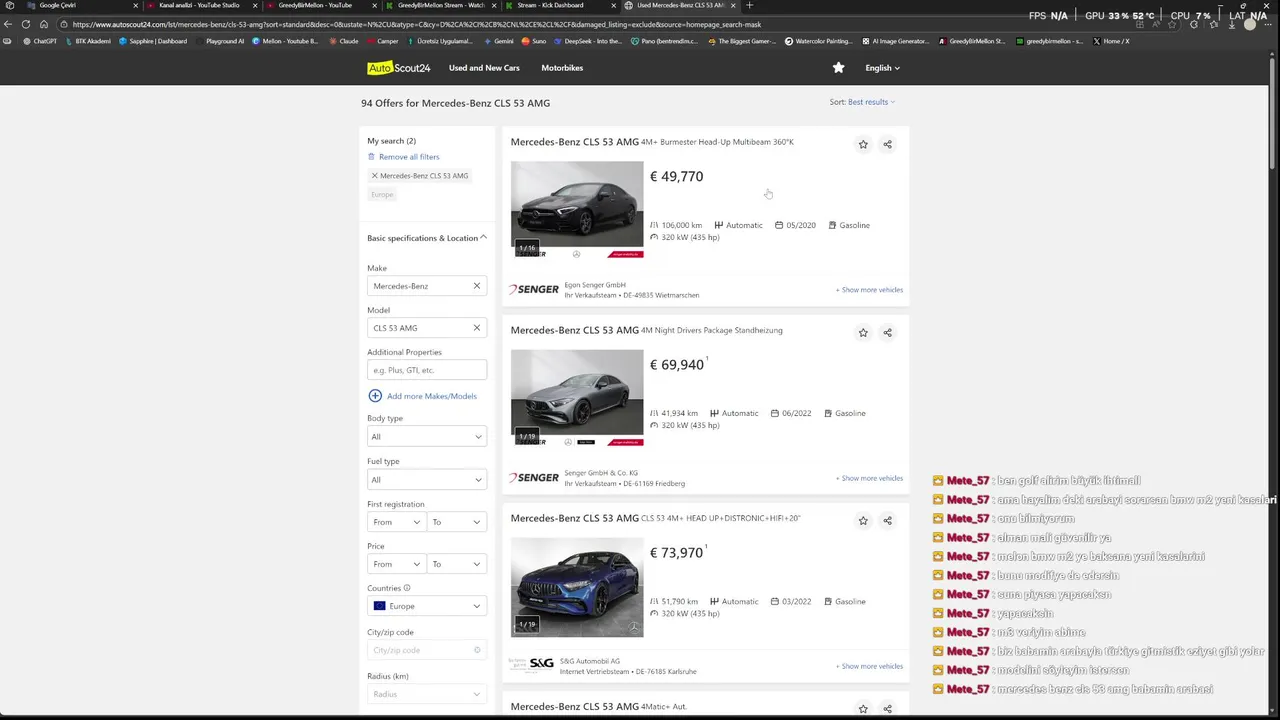
Task: Star the €73,970 CLS 53 listing
Action: [863, 520]
